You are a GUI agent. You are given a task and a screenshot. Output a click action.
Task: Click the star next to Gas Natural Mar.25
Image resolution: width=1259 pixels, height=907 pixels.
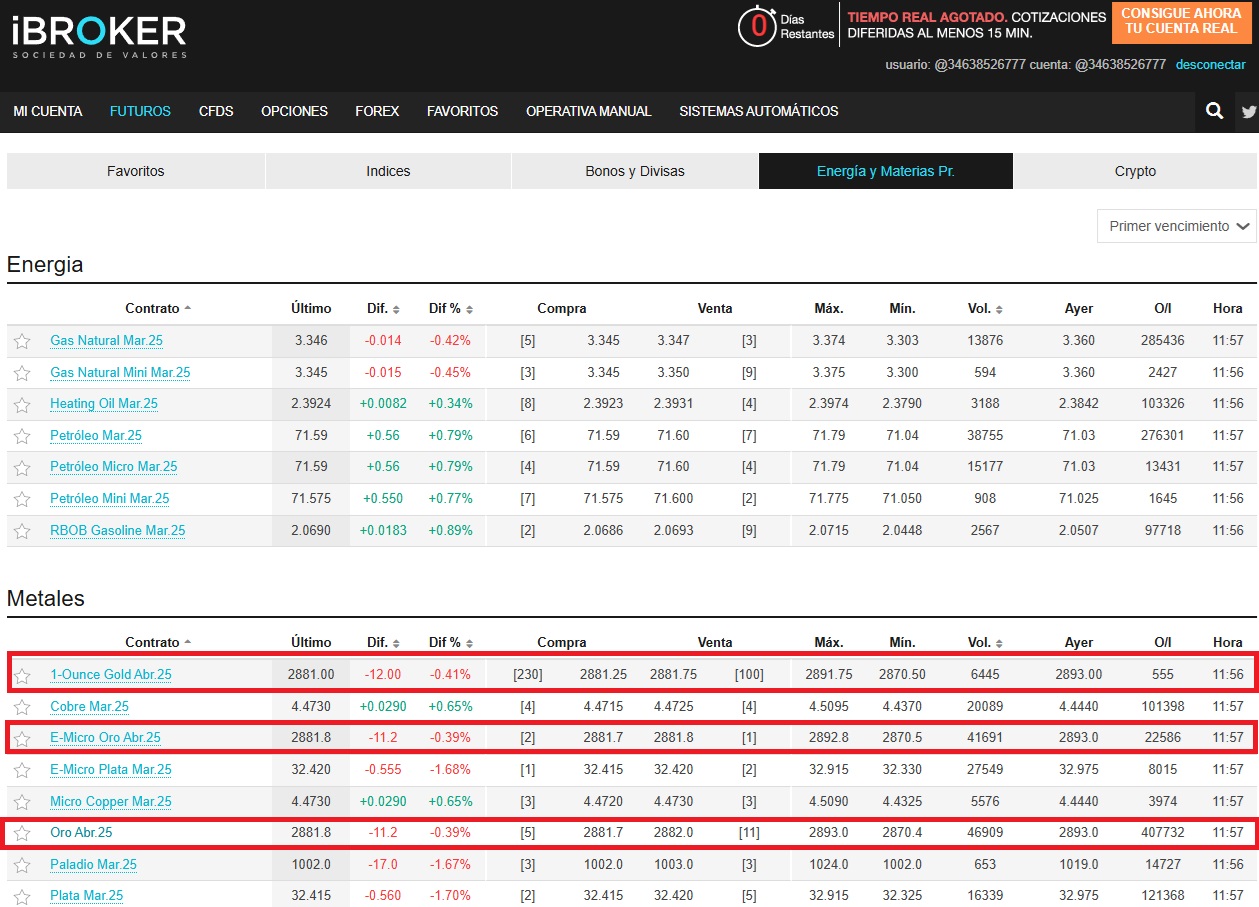(22, 340)
